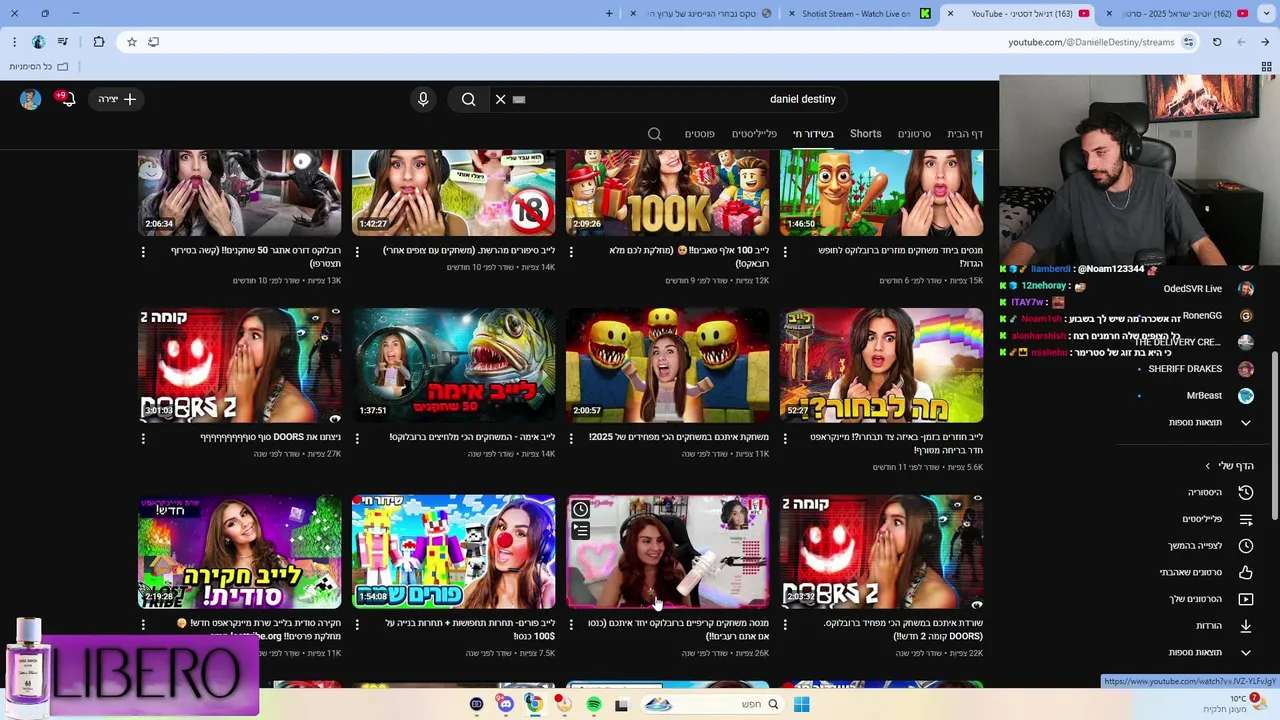Open the Windows Start menu
This screenshot has width=1280, height=720.
pyautogui.click(x=801, y=704)
